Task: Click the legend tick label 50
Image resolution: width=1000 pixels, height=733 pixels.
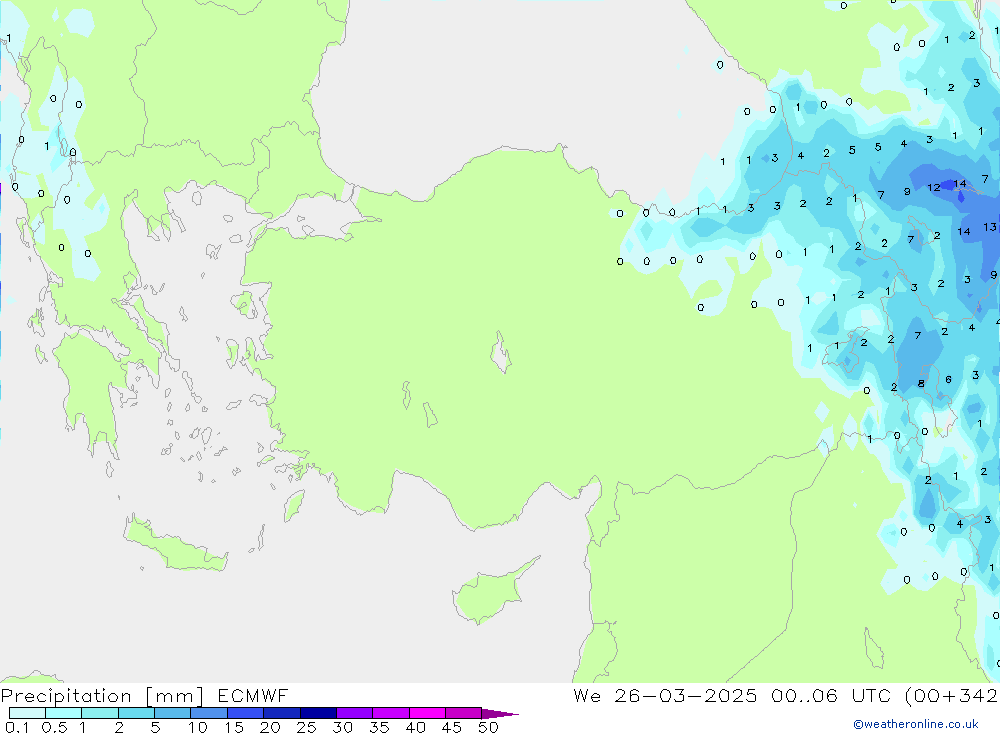Action: coord(488,727)
